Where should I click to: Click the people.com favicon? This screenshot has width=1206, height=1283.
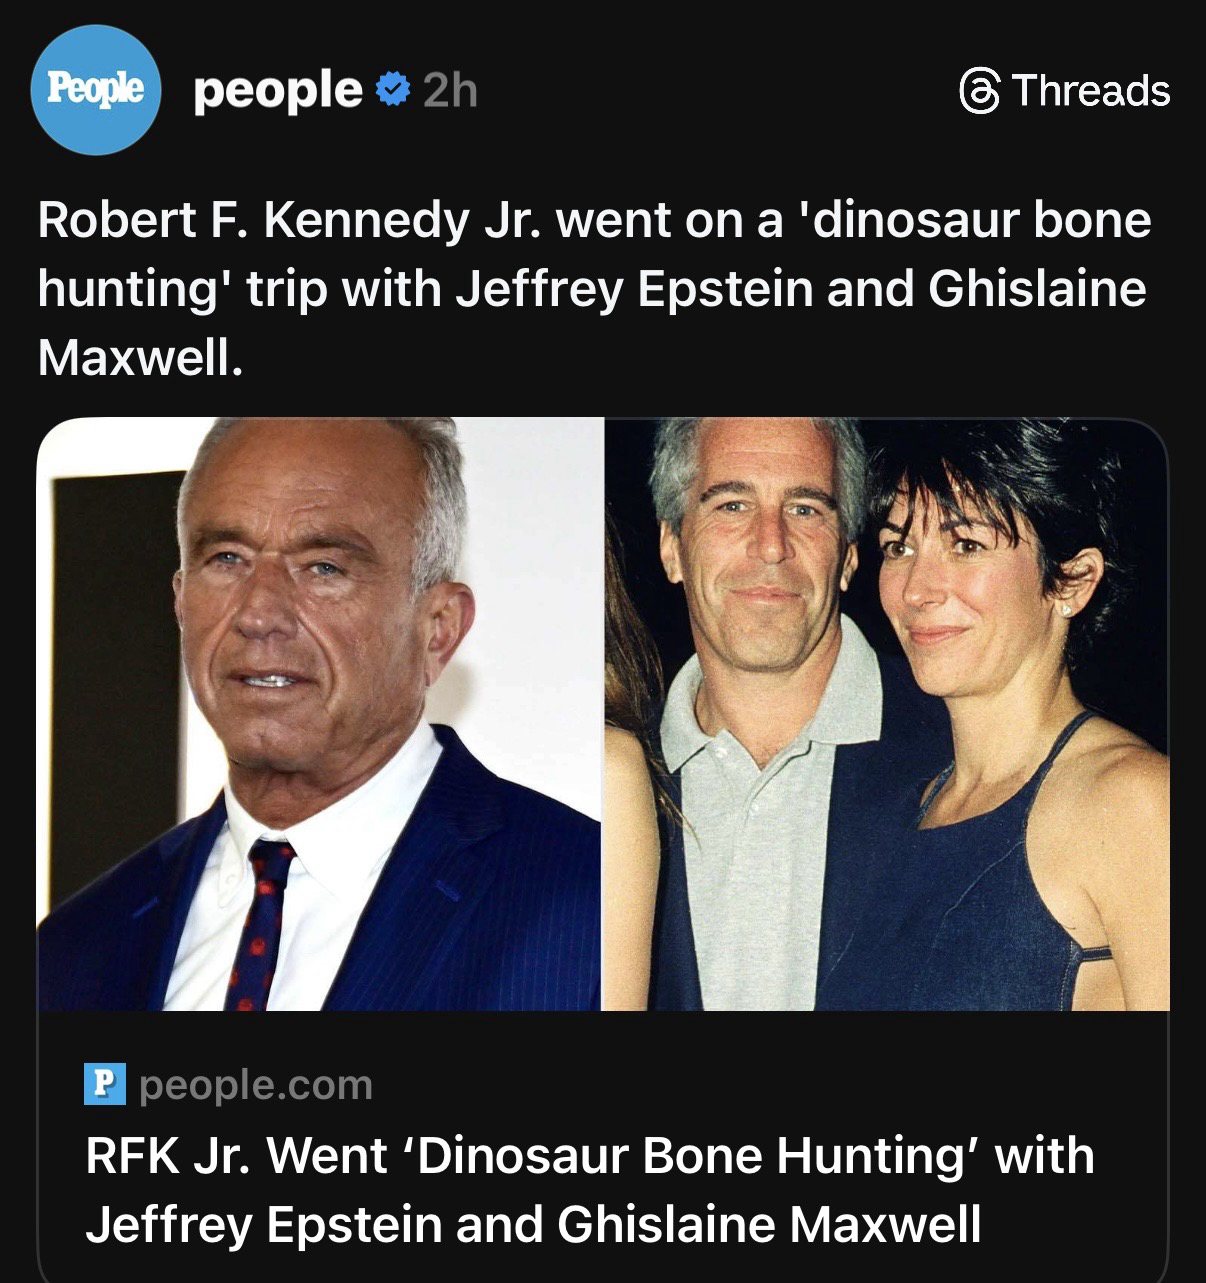(x=105, y=1085)
